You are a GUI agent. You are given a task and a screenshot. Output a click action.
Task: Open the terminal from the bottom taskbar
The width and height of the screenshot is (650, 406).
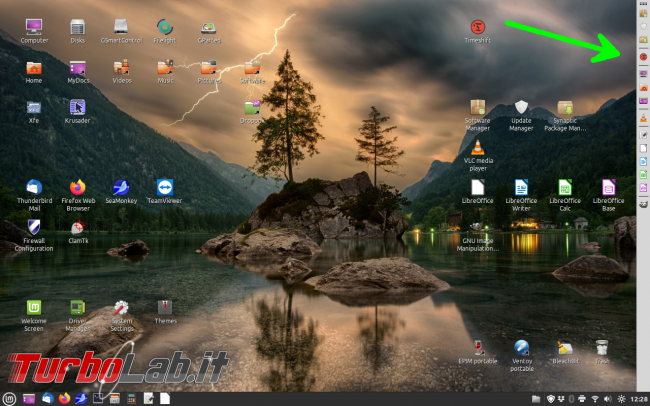[x=98, y=399]
